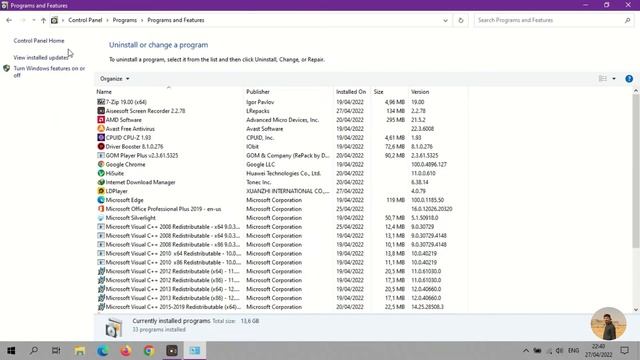Click the scrollbar up arrow
The width and height of the screenshot is (640, 360).
tap(636, 91)
